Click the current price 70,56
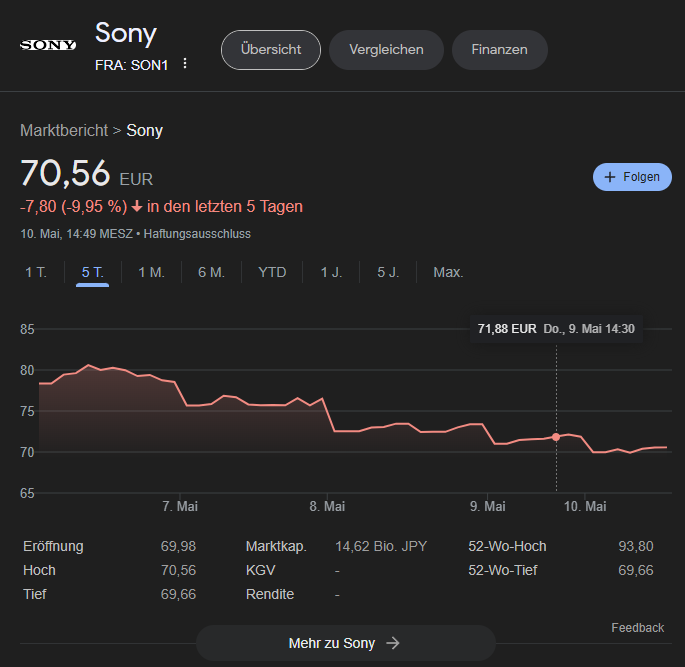 click(x=65, y=173)
